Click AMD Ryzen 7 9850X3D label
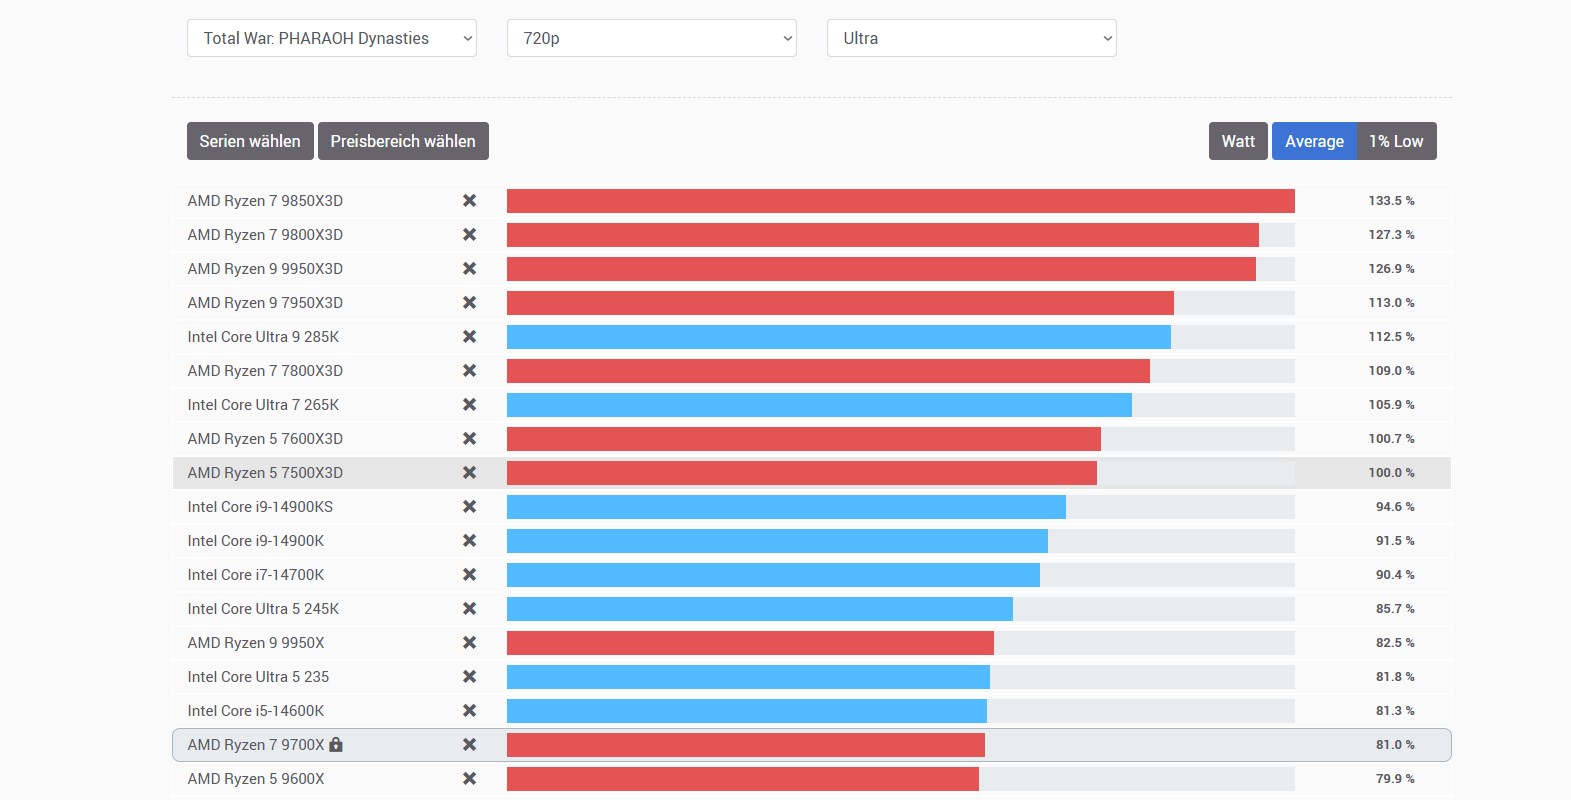 click(x=265, y=201)
